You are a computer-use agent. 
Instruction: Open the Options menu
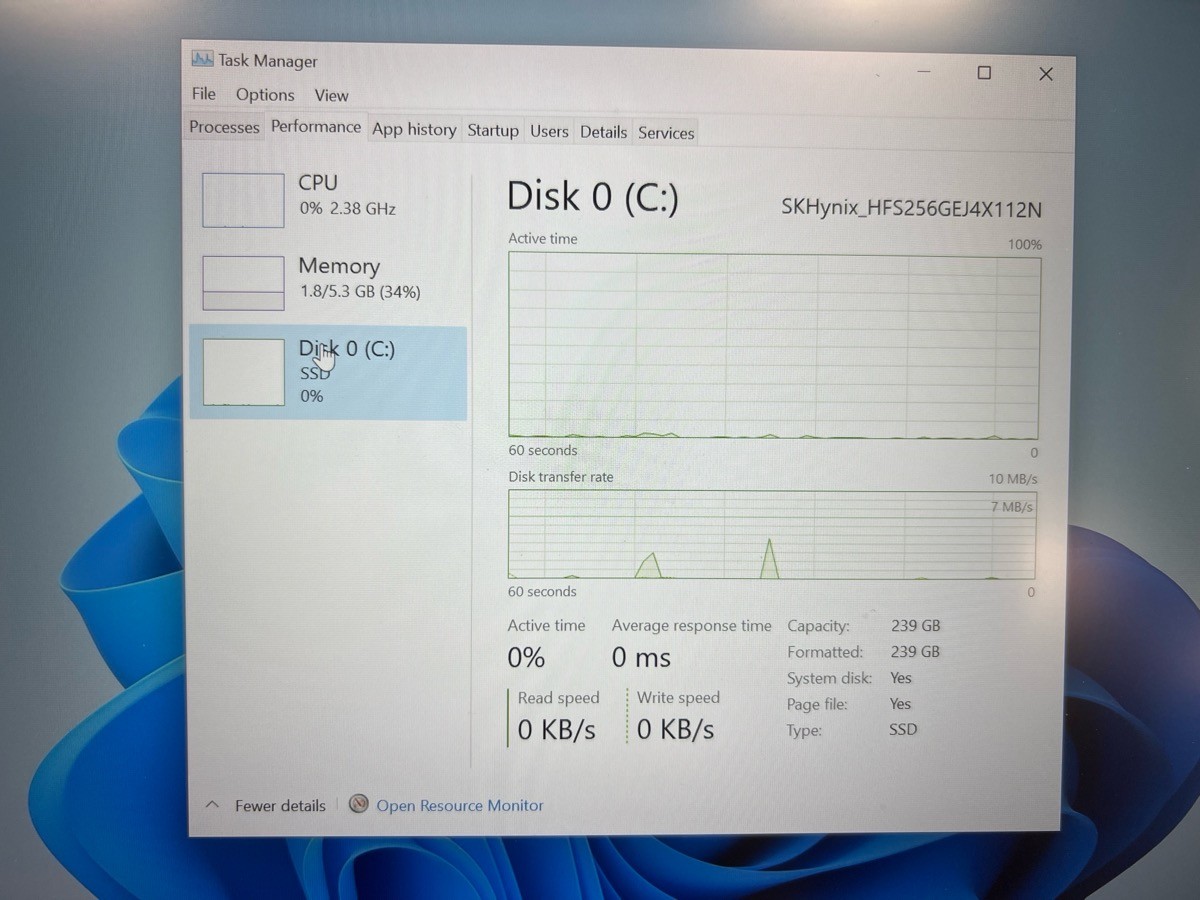coord(265,94)
